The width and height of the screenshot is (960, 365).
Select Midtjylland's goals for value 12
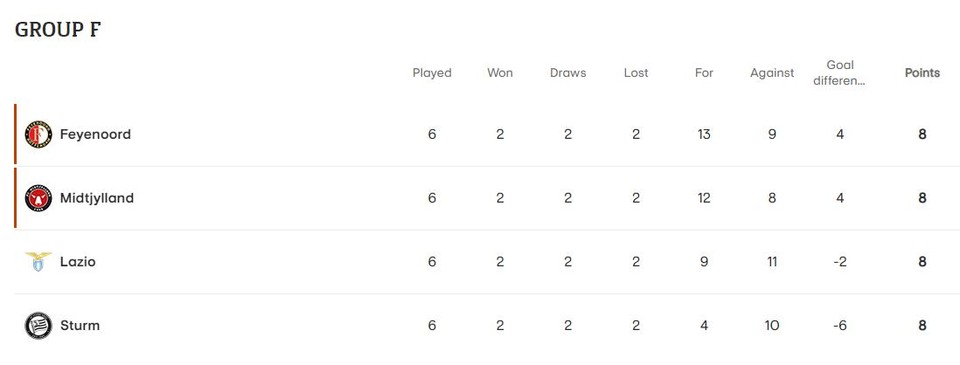pos(703,198)
